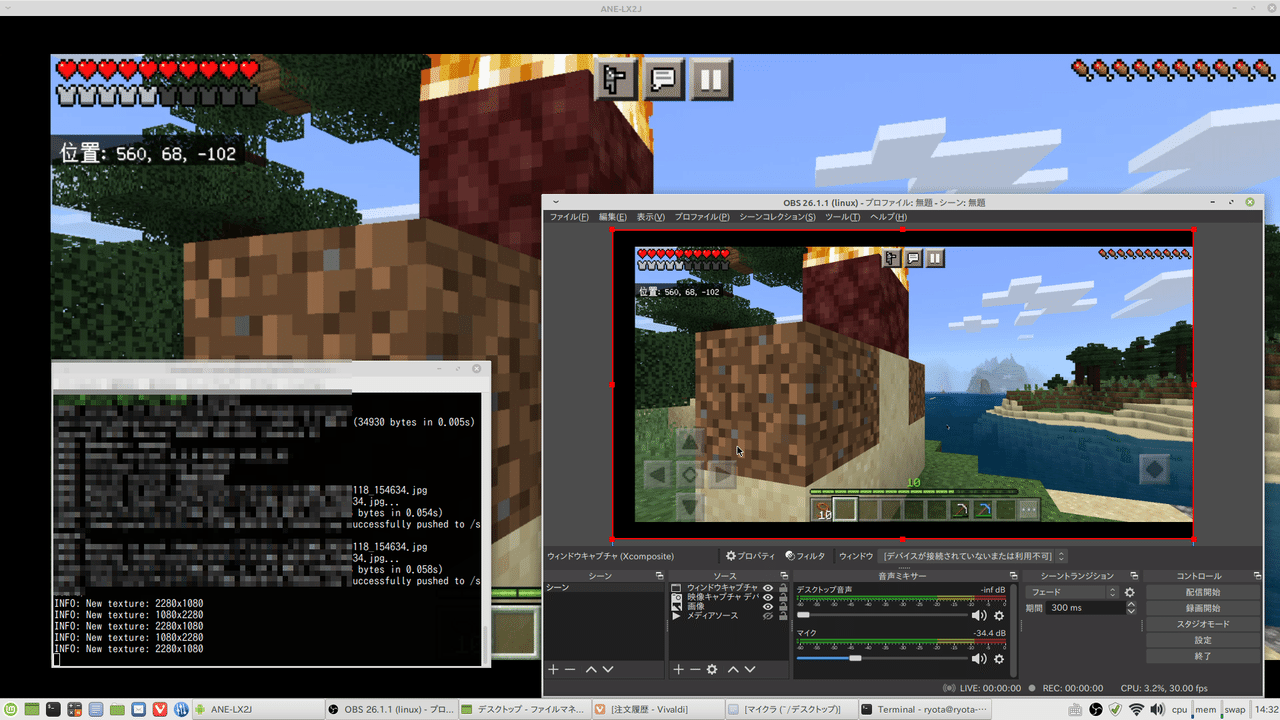The image size is (1280, 720).
Task: Open the プロファイル menu in OBS
Action: [x=702, y=217]
